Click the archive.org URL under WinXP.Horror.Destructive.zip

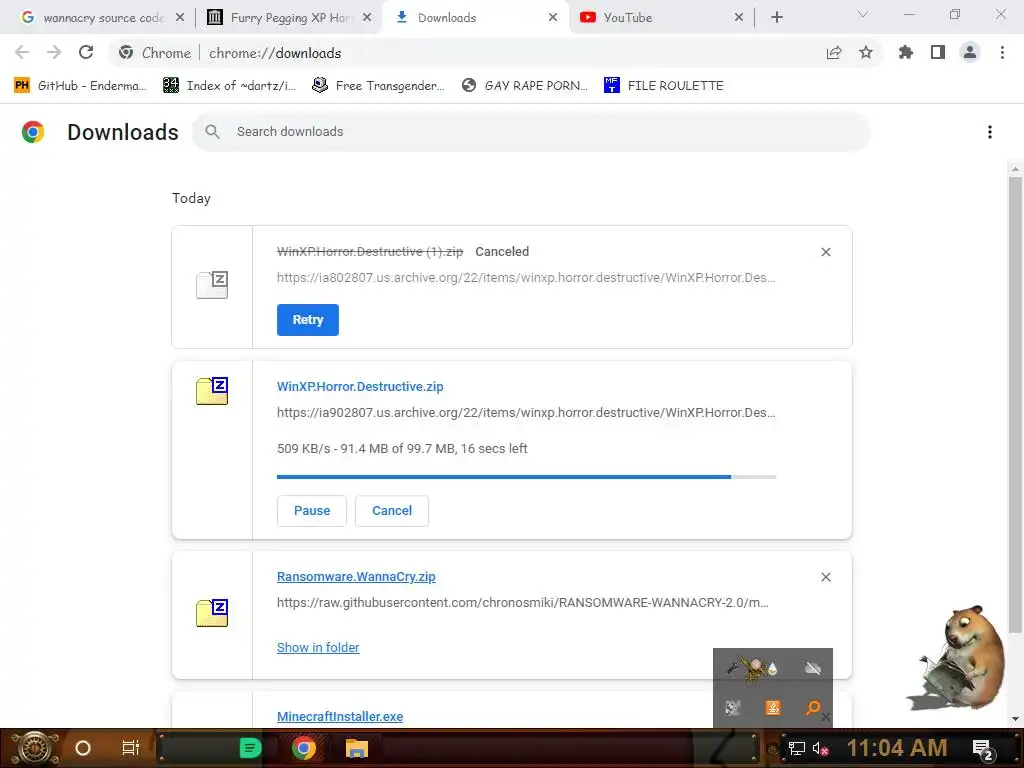[526, 413]
